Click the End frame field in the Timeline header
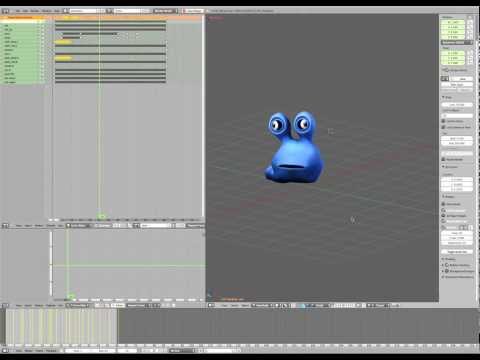480x360 pixels. [x=103, y=351]
